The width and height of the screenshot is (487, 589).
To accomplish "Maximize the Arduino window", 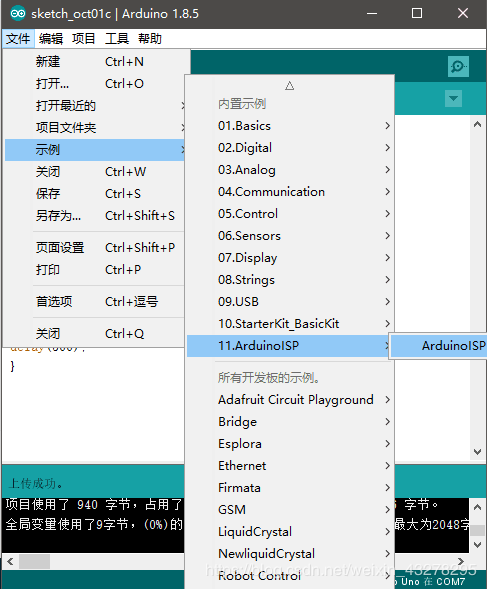I will (417, 14).
